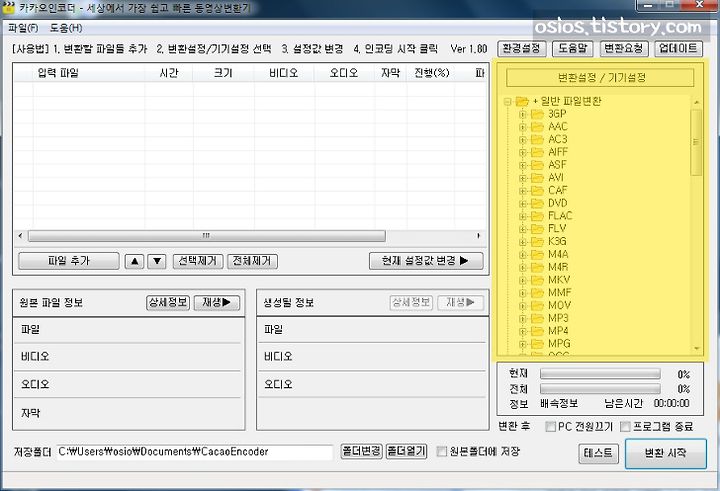Click the 크기 column header
The image size is (720, 491).
tap(223, 73)
